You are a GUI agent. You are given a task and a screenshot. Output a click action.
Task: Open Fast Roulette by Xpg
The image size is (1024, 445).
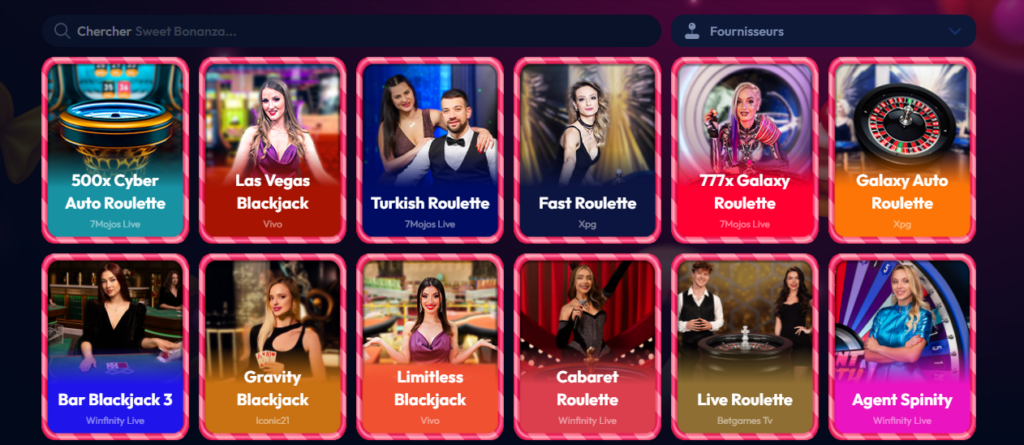coord(587,150)
